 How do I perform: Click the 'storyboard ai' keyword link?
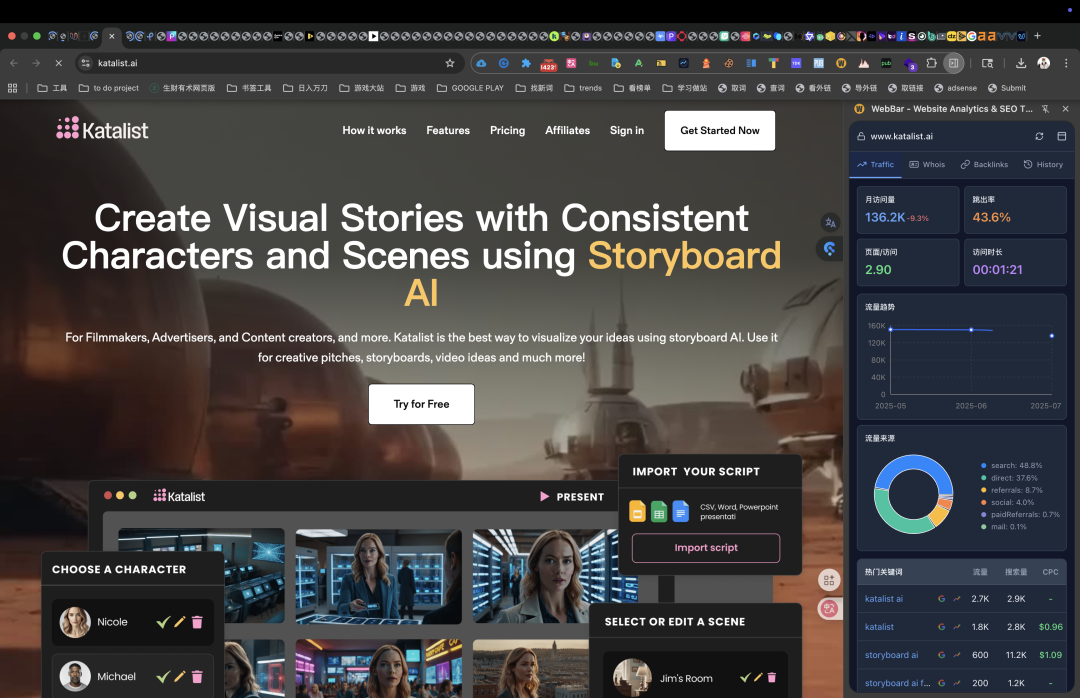coord(891,655)
